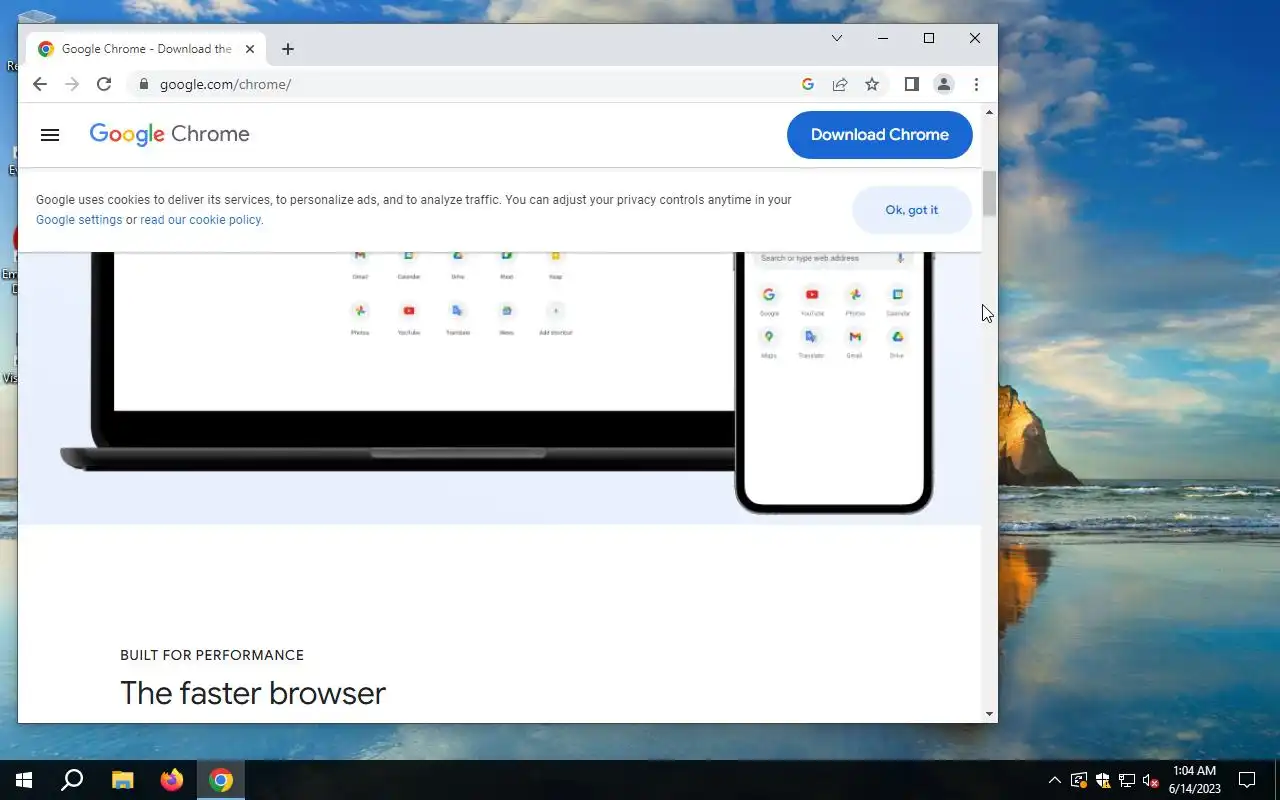The image size is (1280, 800).
Task: Click the Google Chrome logo
Action: click(x=169, y=134)
